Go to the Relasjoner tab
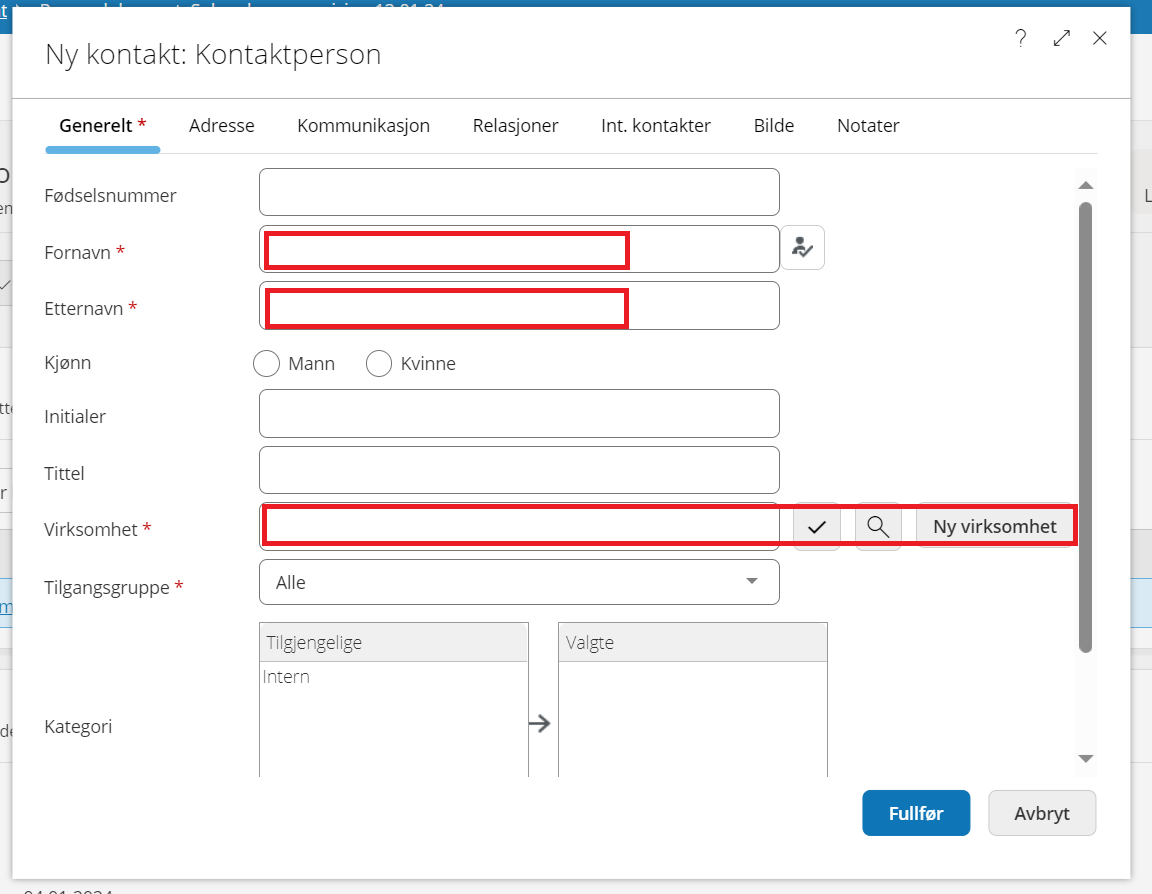 [515, 126]
